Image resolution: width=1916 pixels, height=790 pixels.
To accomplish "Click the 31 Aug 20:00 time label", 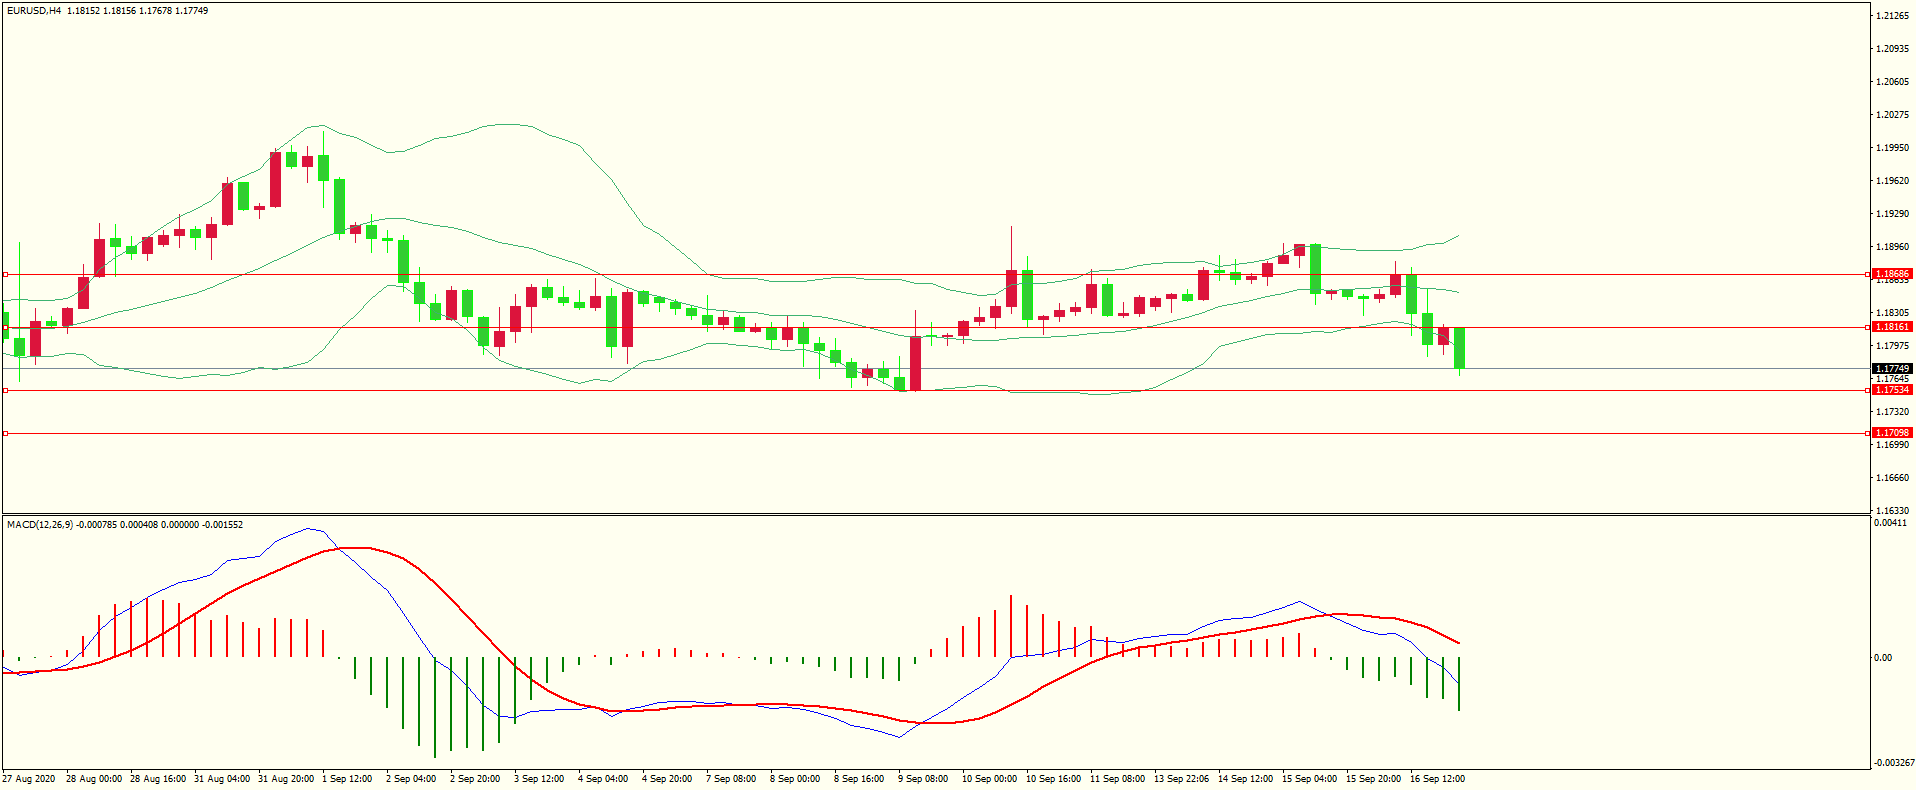I will pos(286,779).
